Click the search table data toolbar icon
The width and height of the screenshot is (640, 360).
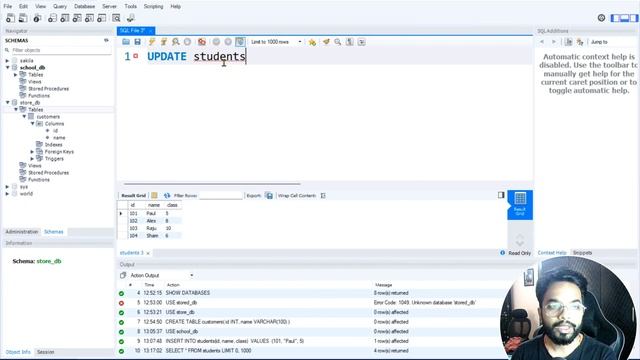coord(116,18)
